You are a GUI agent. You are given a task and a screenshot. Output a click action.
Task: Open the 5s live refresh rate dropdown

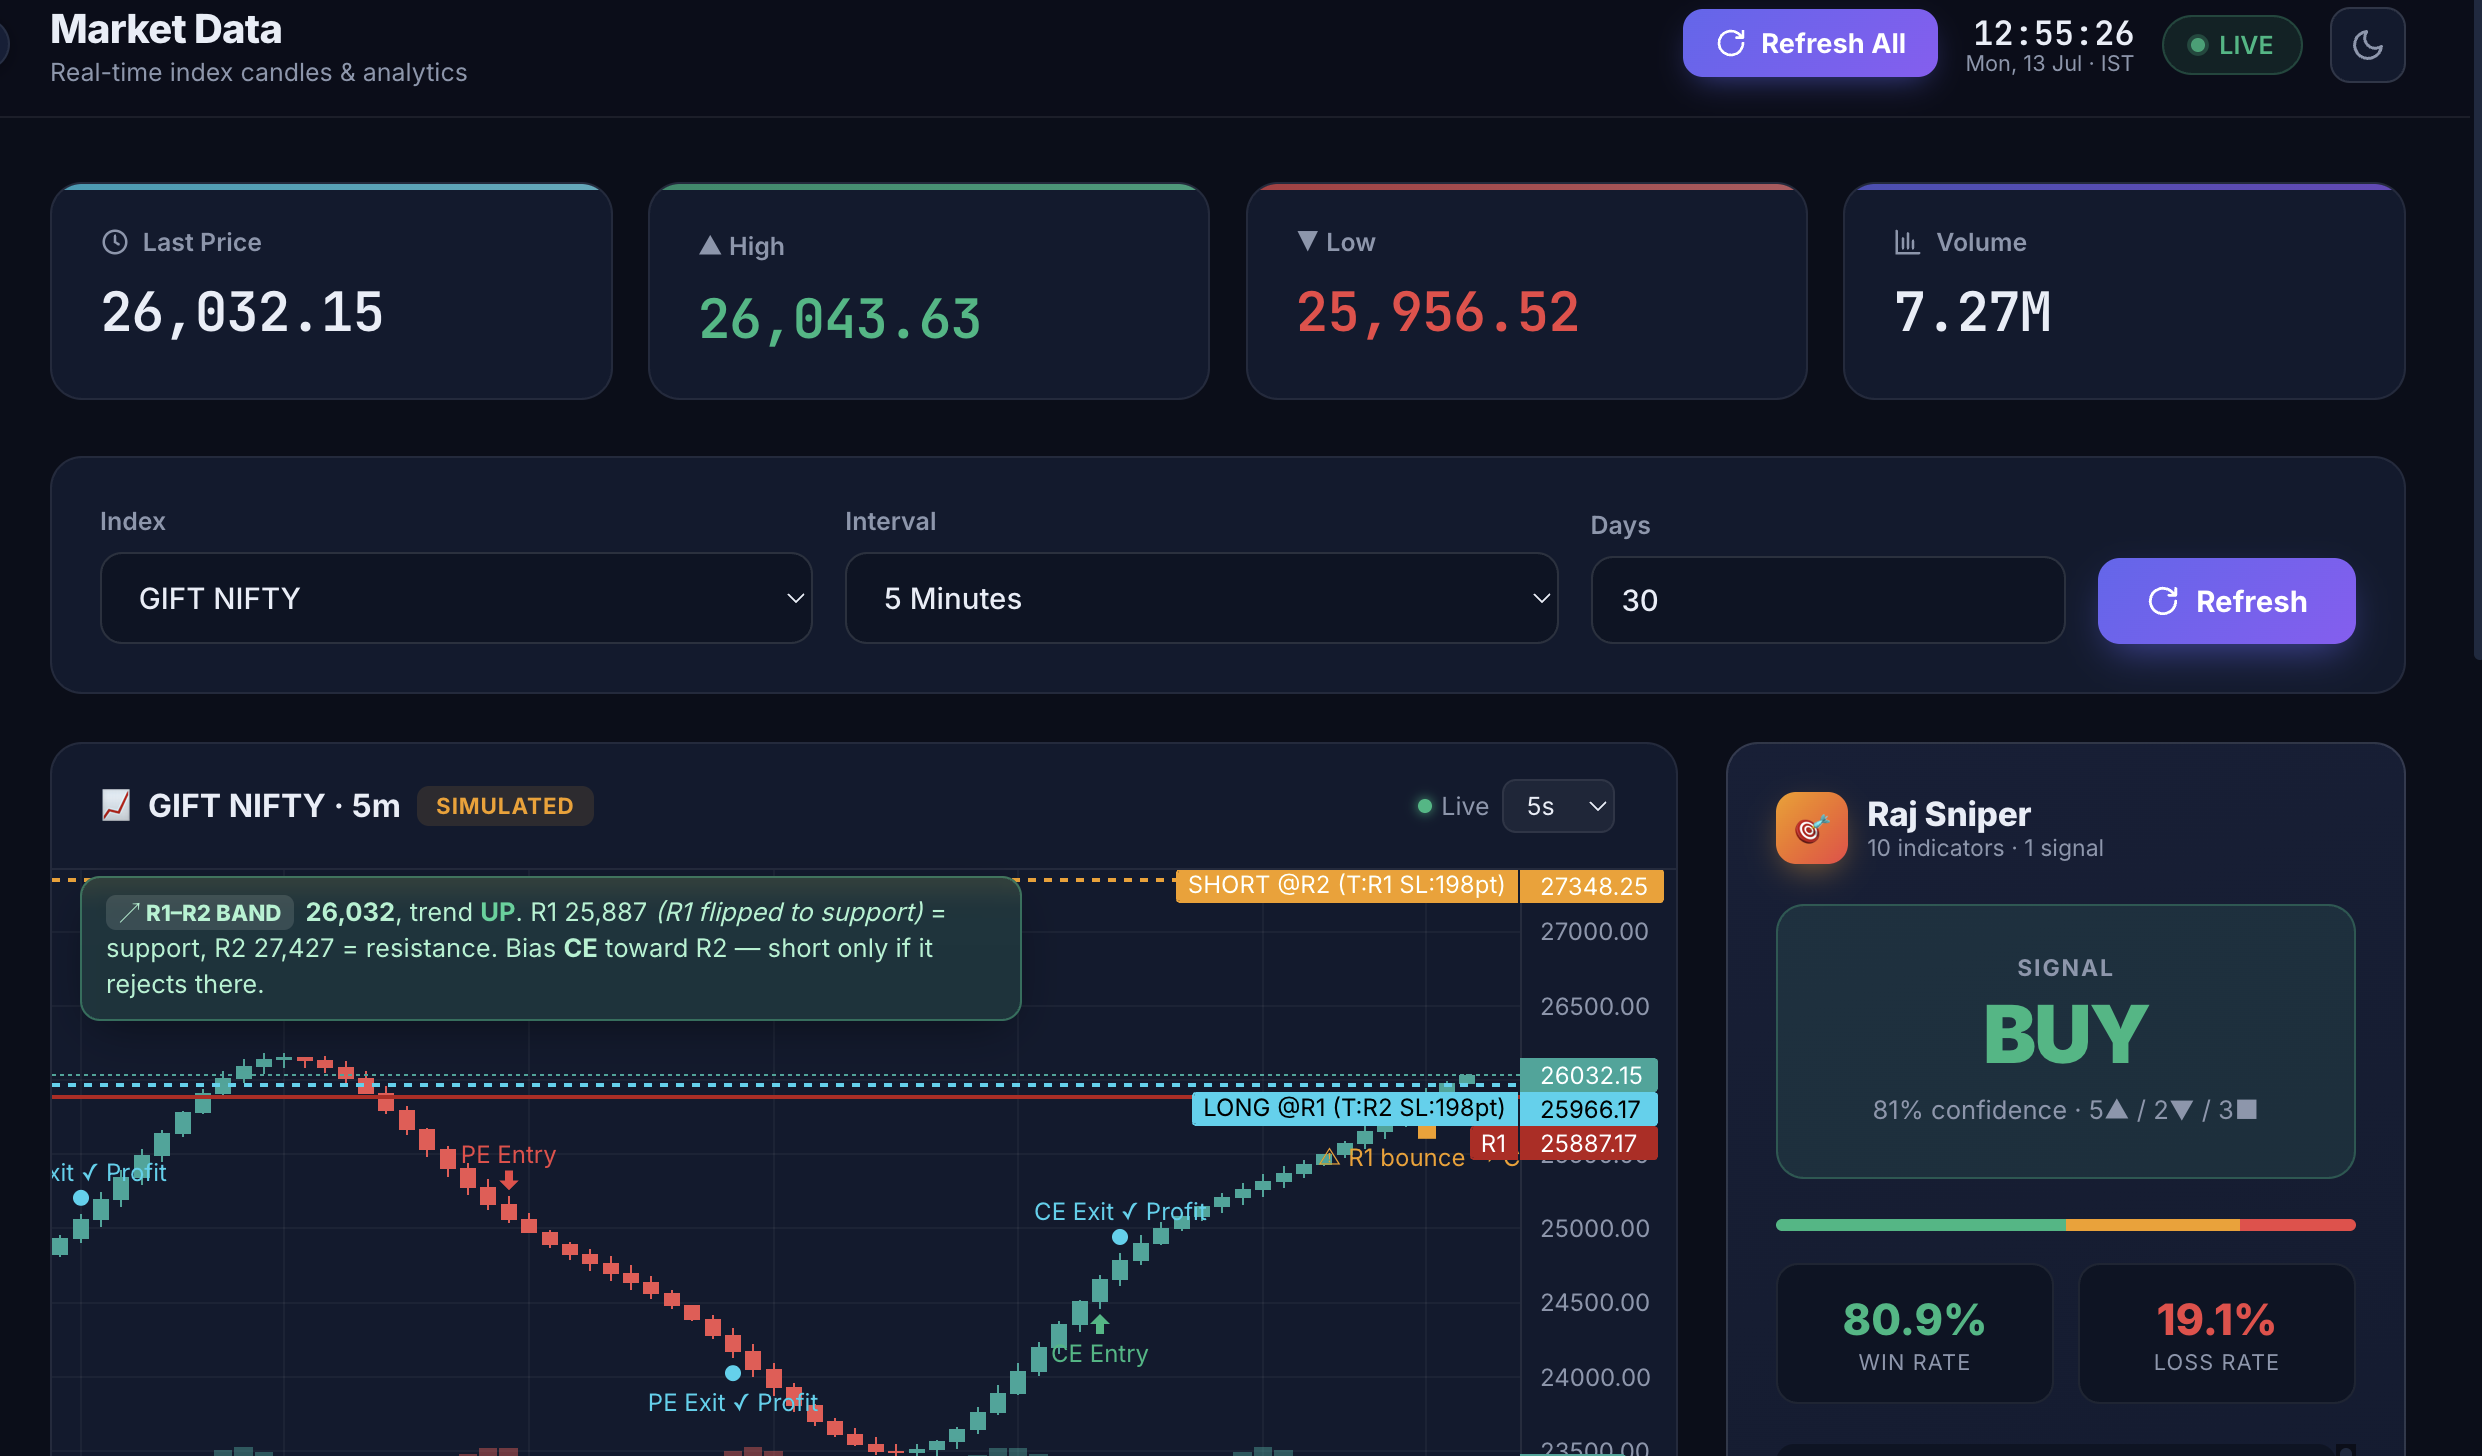tap(1558, 806)
